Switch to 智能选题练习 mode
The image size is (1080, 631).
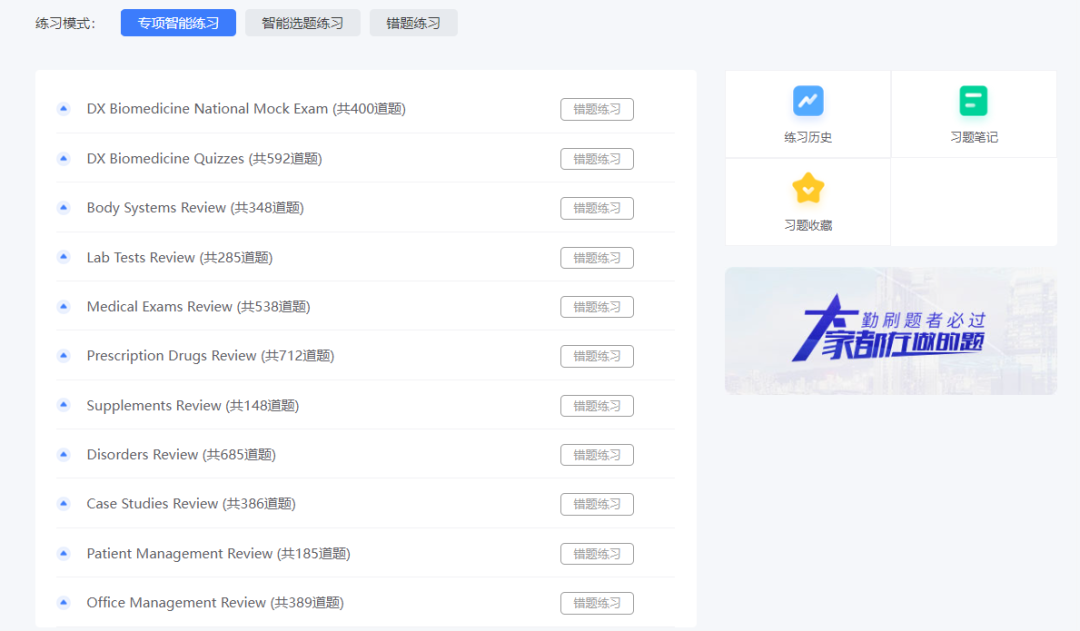coord(302,23)
